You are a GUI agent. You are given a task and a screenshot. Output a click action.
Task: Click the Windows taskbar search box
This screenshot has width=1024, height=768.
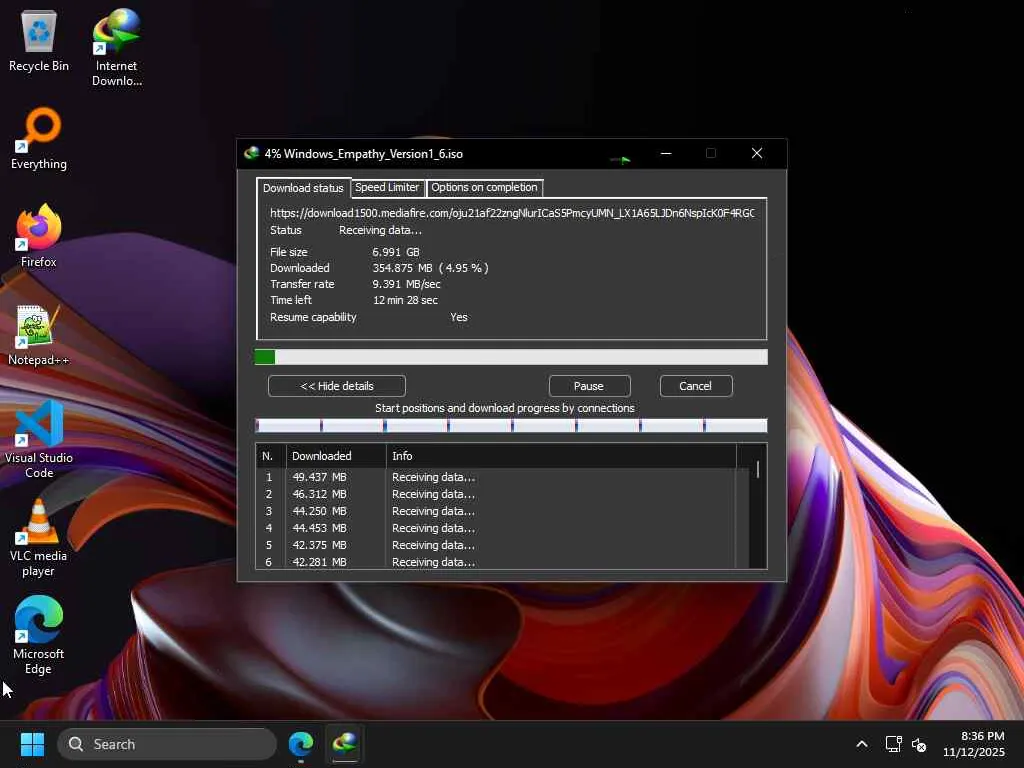click(x=167, y=744)
